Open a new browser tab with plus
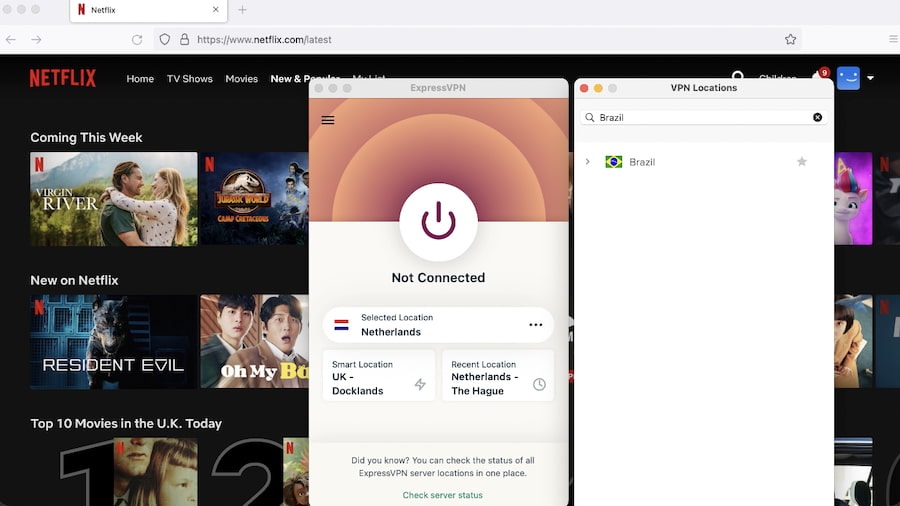The image size is (900, 506). click(x=242, y=10)
